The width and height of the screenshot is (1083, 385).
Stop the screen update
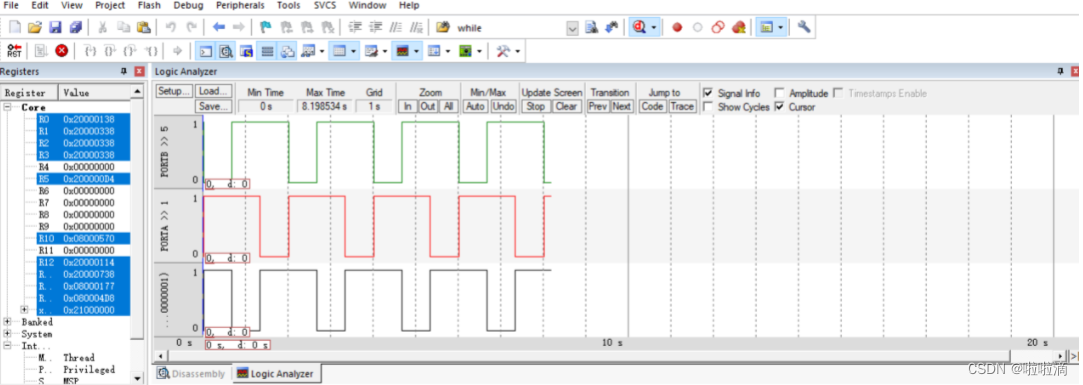coord(535,106)
